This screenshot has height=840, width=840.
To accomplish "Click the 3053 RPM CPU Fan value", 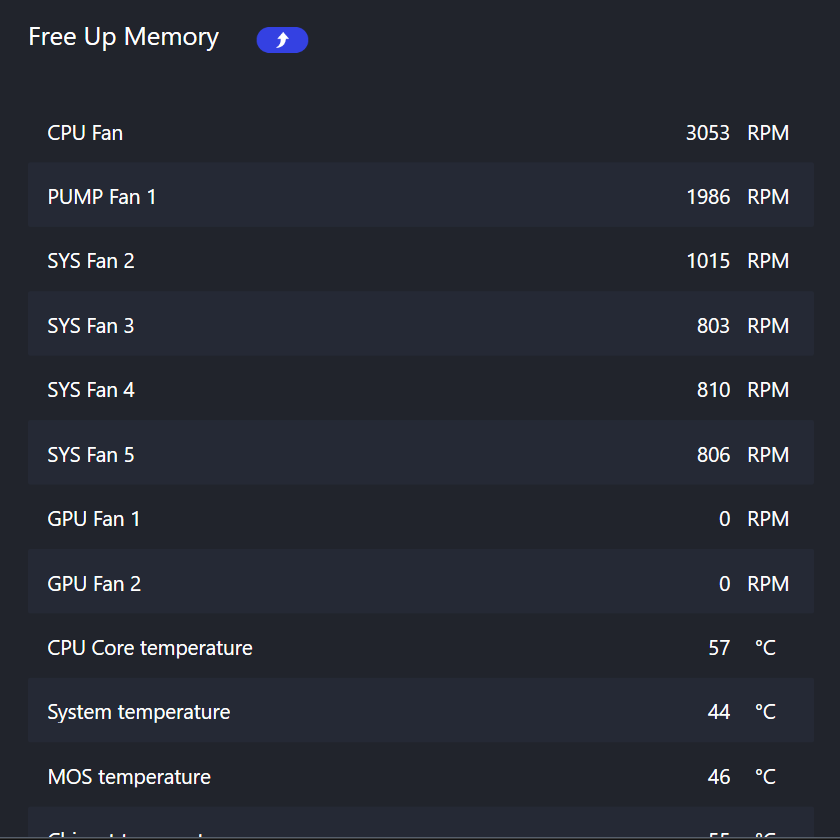I will click(737, 133).
